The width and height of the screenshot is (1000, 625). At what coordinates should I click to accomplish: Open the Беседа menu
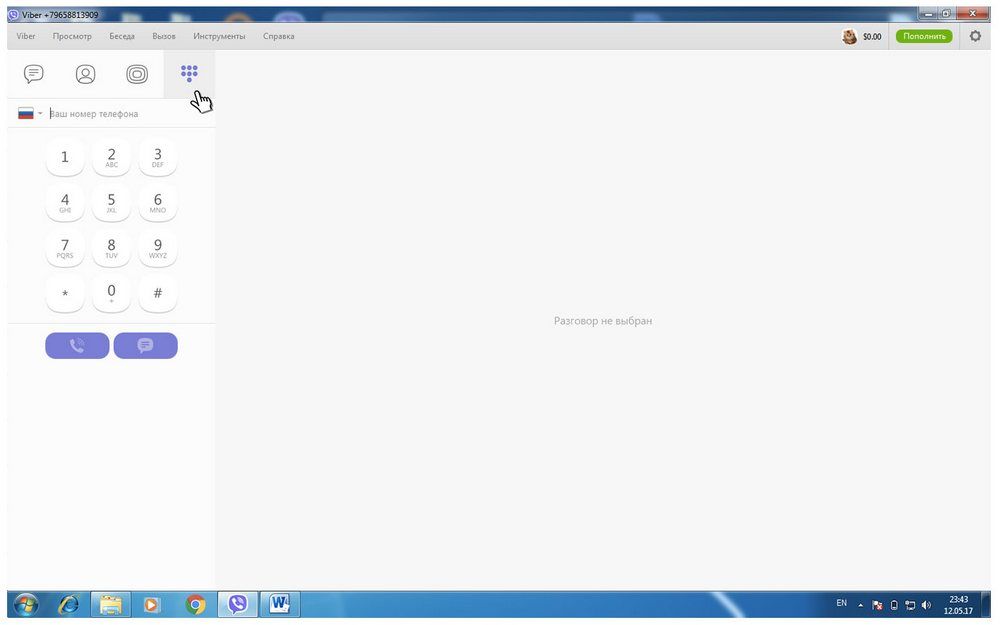point(121,36)
